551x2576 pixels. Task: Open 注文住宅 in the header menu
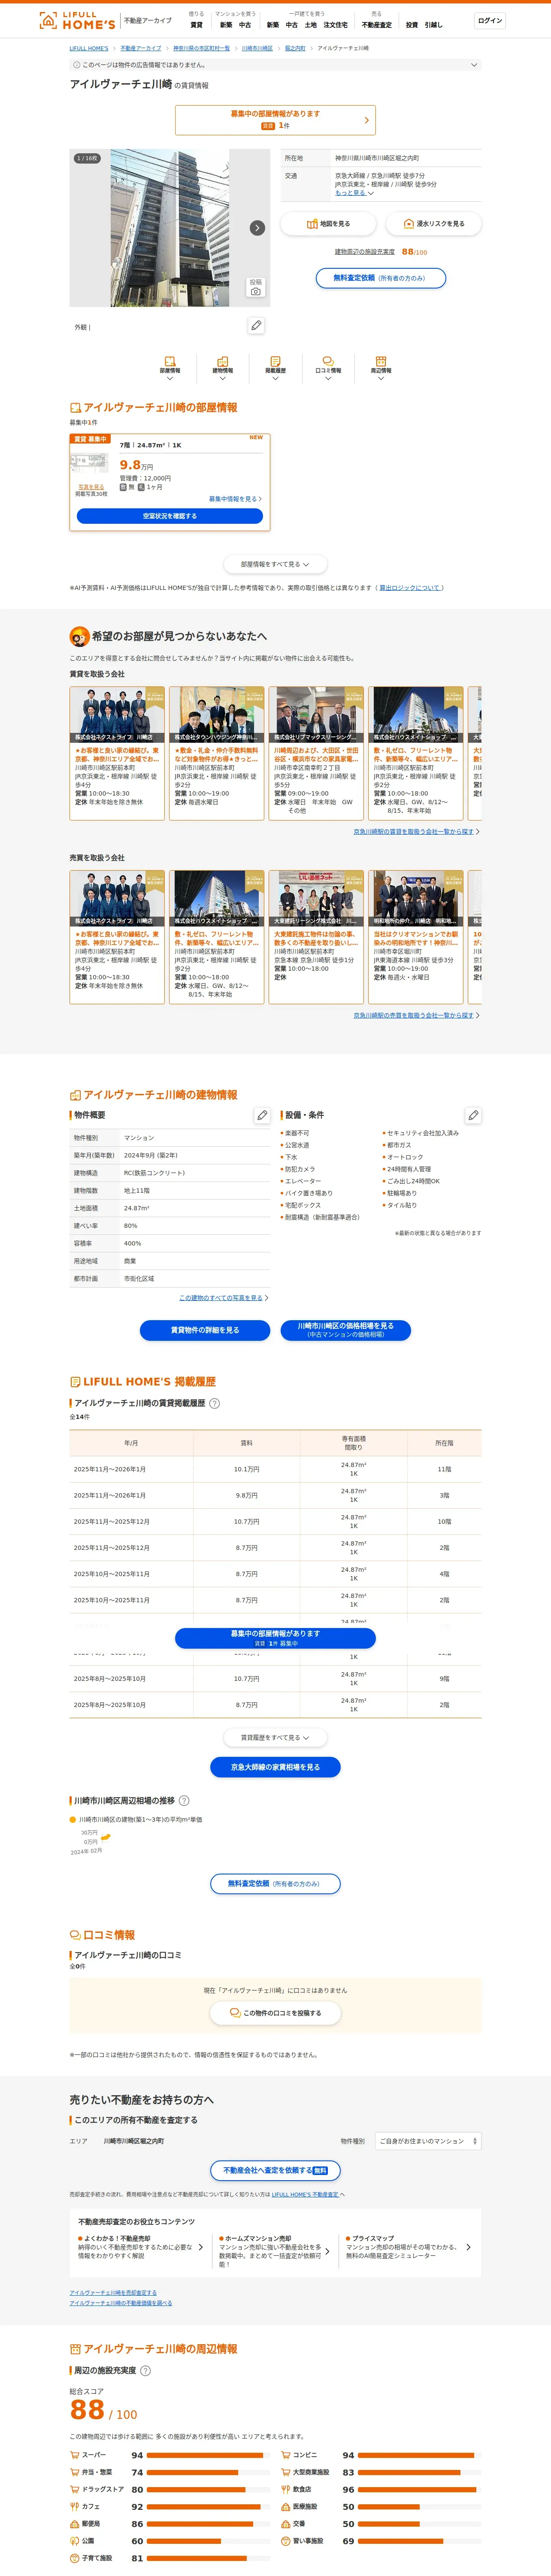[x=335, y=25]
